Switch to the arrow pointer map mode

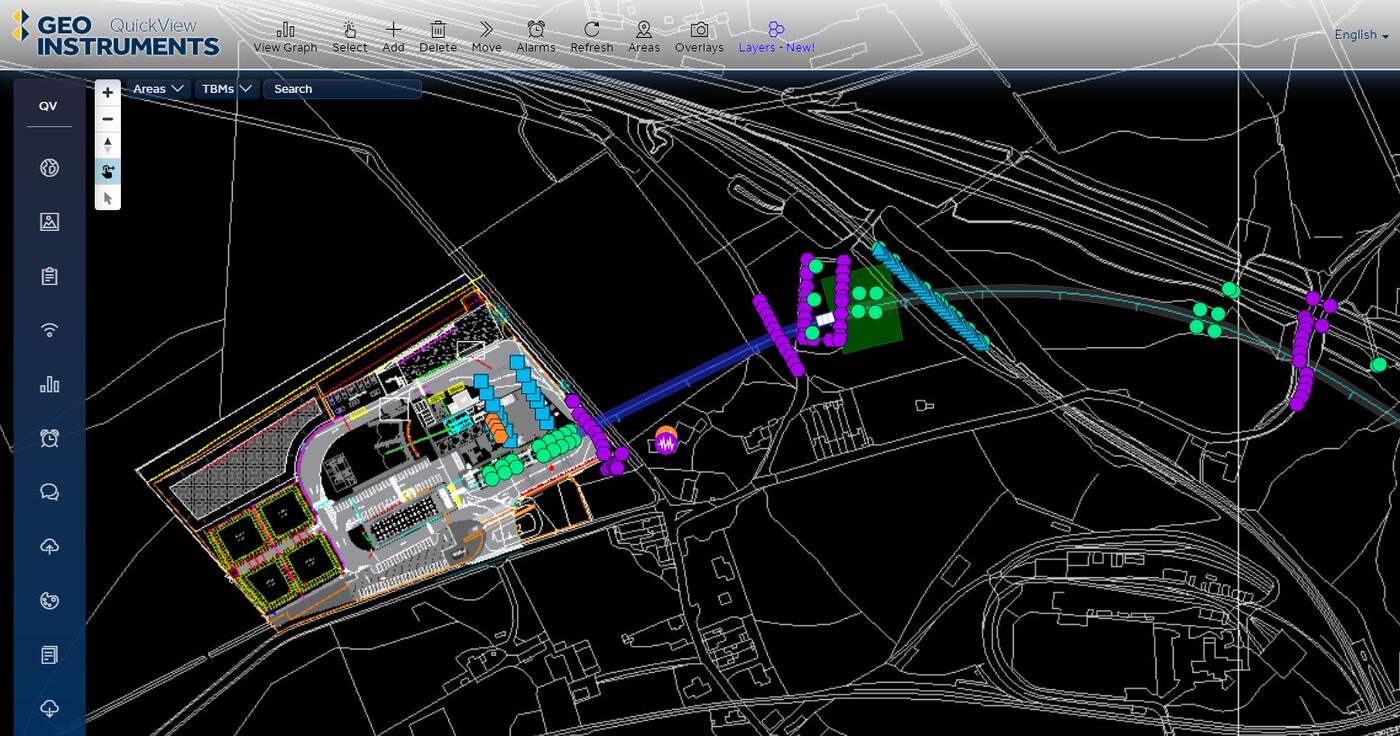tap(108, 197)
